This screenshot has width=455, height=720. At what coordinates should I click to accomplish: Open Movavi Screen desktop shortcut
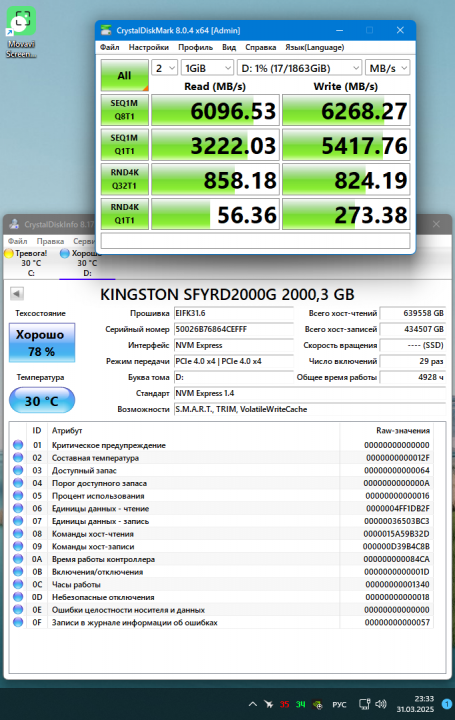(x=21, y=33)
